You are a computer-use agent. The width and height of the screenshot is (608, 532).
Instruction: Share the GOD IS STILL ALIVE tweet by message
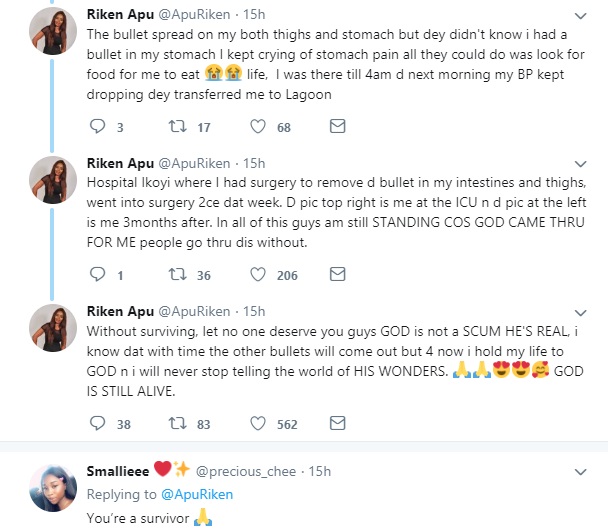pos(337,423)
